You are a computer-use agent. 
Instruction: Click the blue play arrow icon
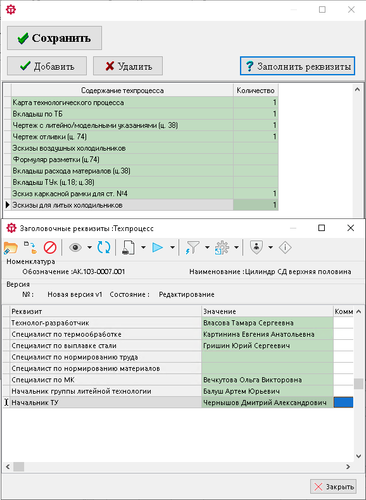click(158, 248)
